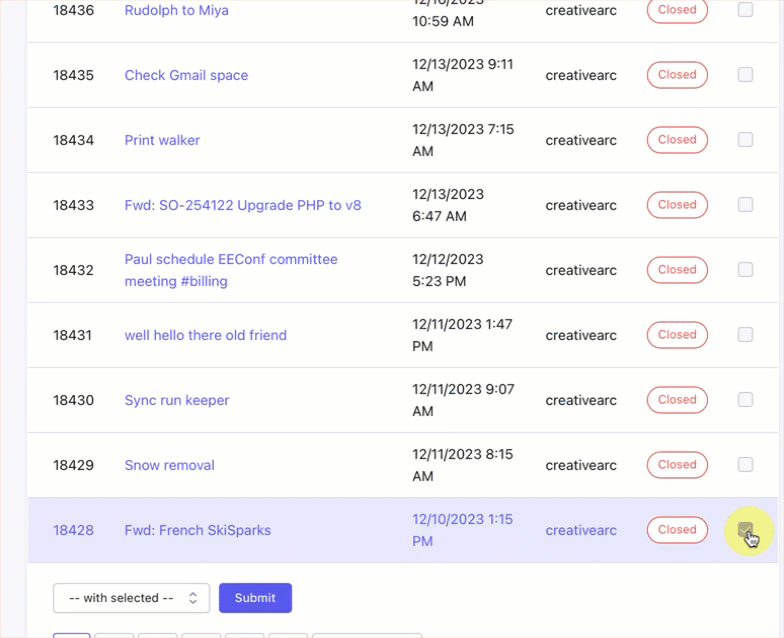Mark the Snow removal row checkbox
This screenshot has height=638, width=784.
[x=745, y=465]
